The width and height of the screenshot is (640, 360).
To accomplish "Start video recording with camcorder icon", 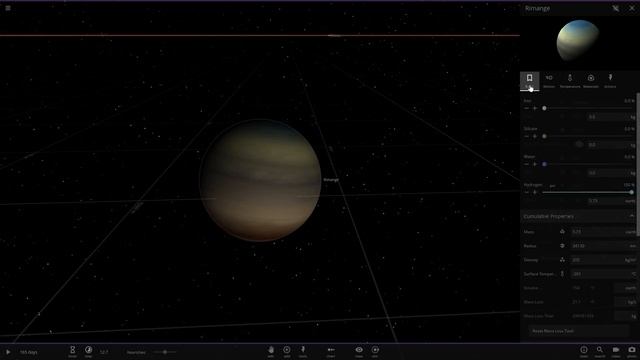I will [x=616, y=351].
